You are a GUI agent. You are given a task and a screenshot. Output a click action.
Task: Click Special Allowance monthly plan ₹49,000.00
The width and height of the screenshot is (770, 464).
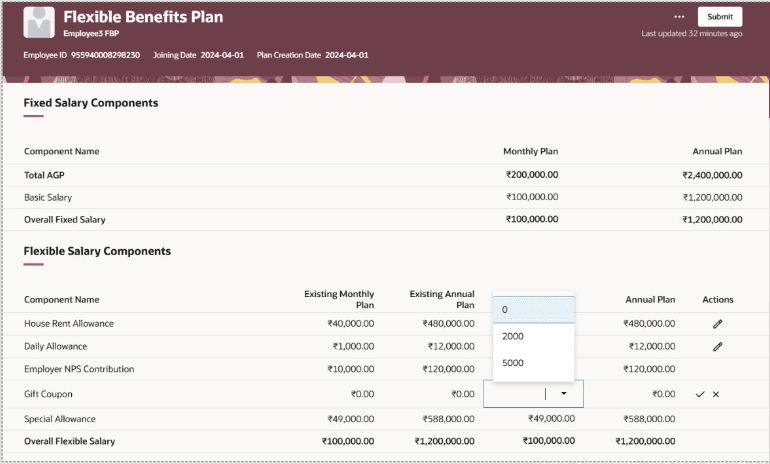click(x=551, y=419)
